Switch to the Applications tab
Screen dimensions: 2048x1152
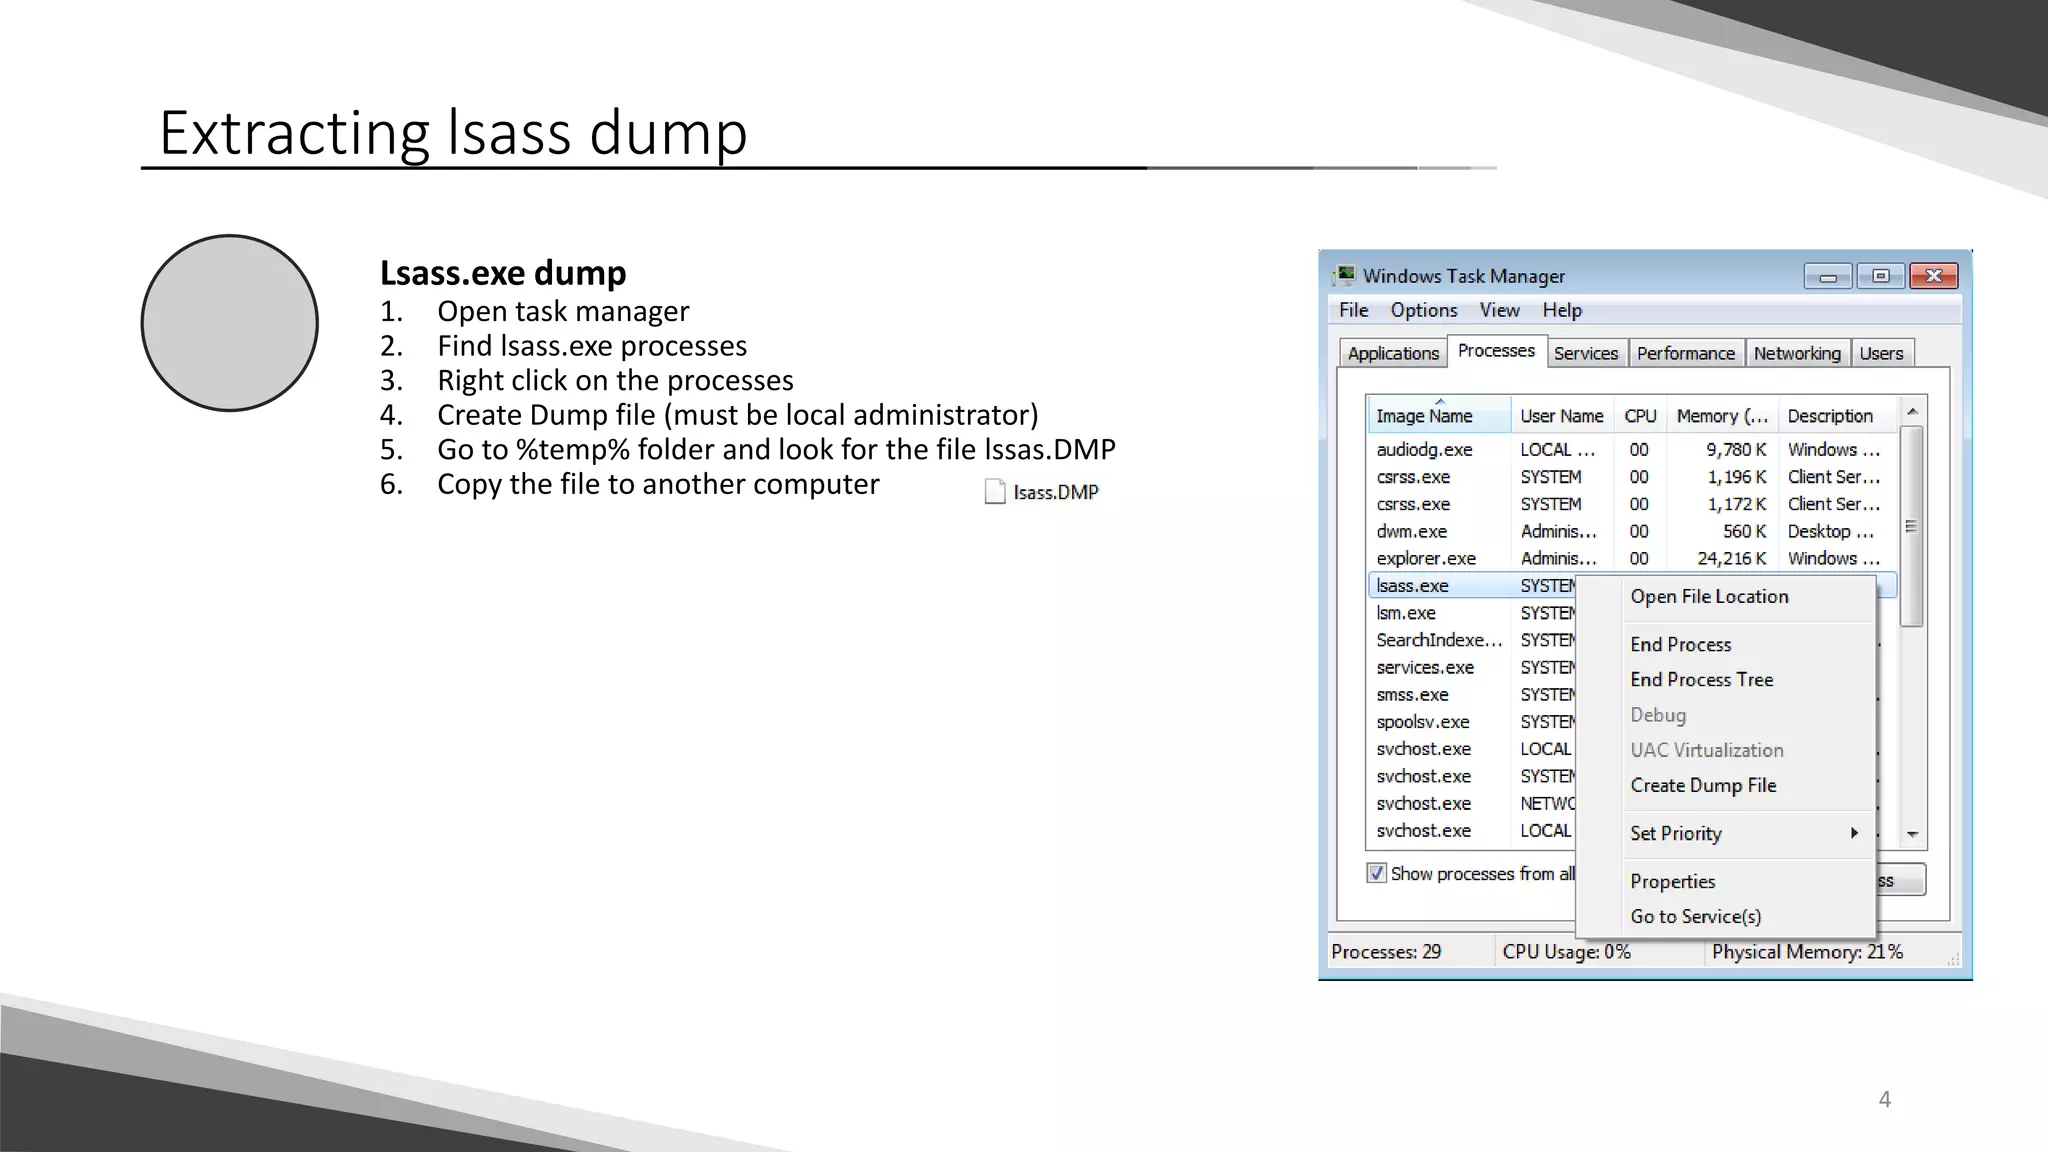[1393, 353]
